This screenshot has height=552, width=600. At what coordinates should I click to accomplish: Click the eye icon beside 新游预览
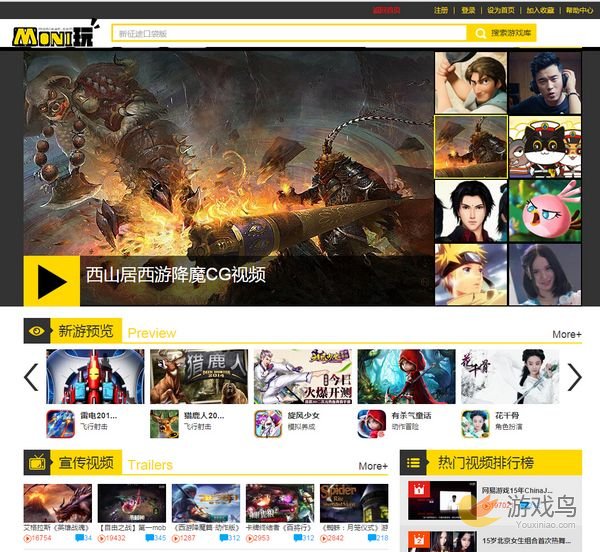[x=37, y=331]
